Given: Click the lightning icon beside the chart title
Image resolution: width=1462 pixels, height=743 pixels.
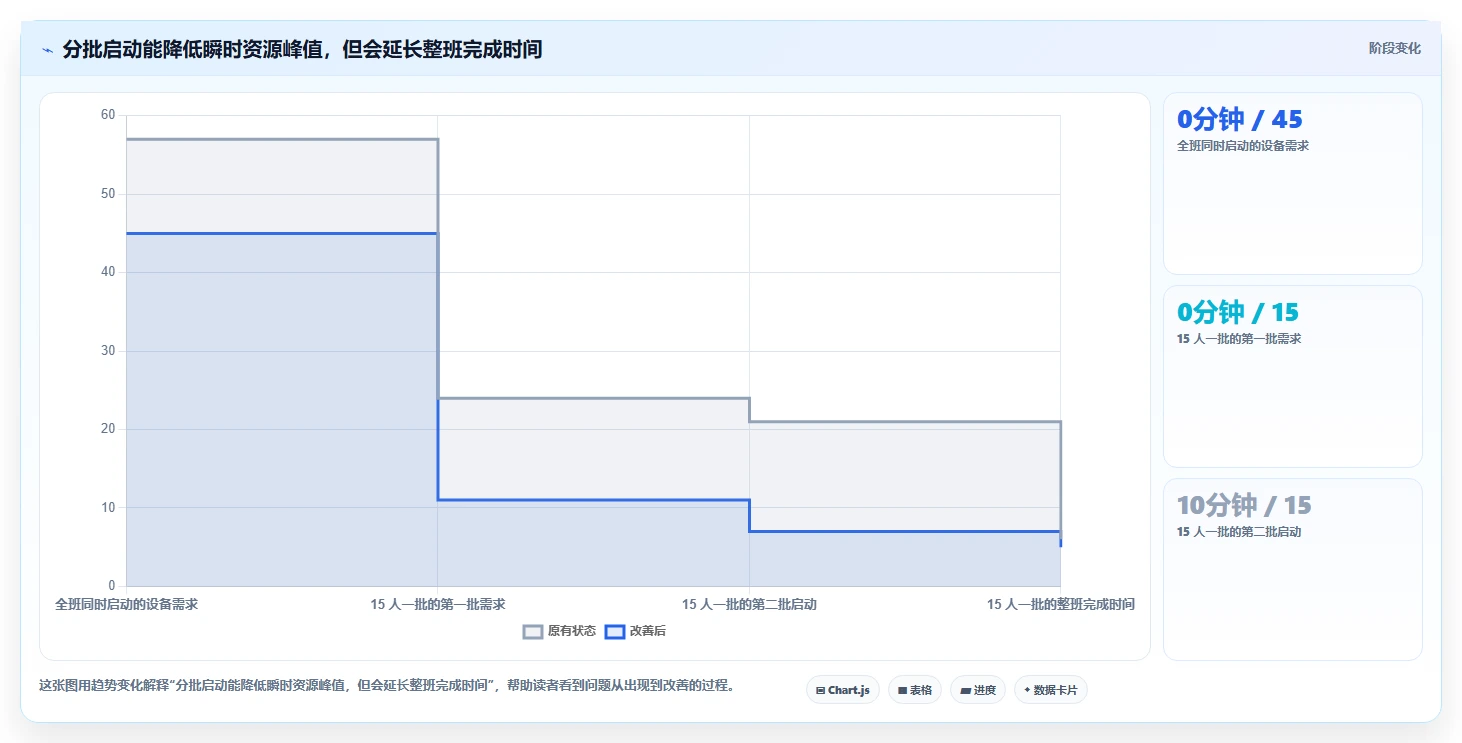Looking at the screenshot, I should [48, 50].
